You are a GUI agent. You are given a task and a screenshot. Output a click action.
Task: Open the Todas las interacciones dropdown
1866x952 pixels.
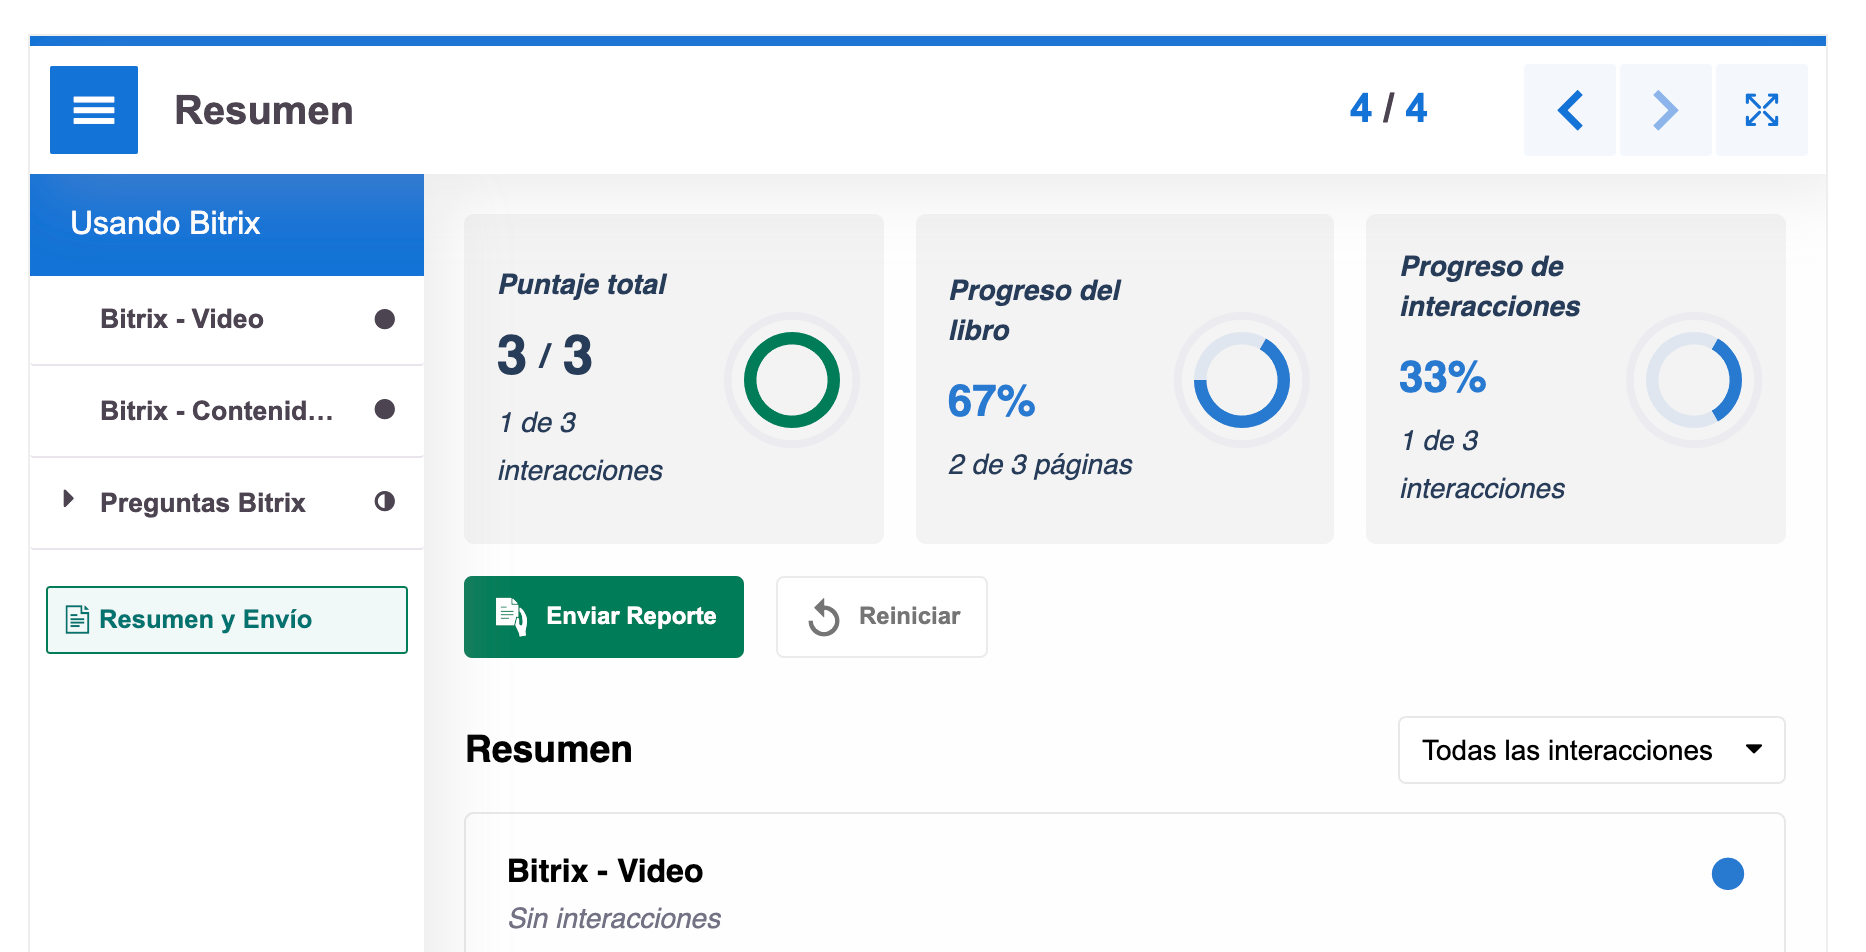tap(1591, 750)
